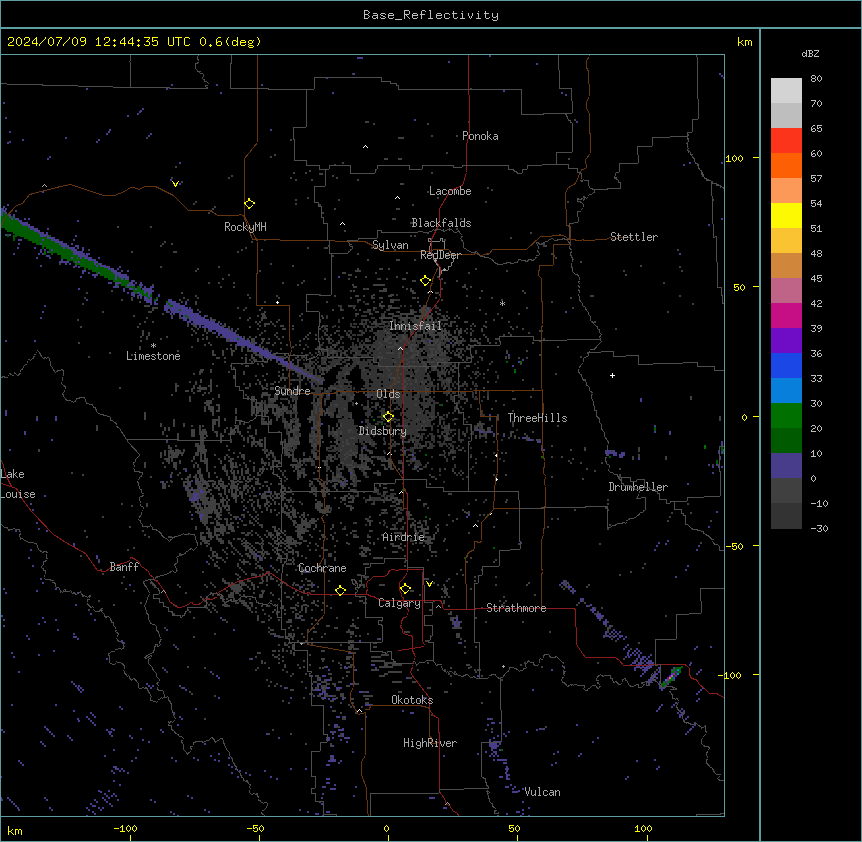Click the Strathmore city label

click(516, 608)
